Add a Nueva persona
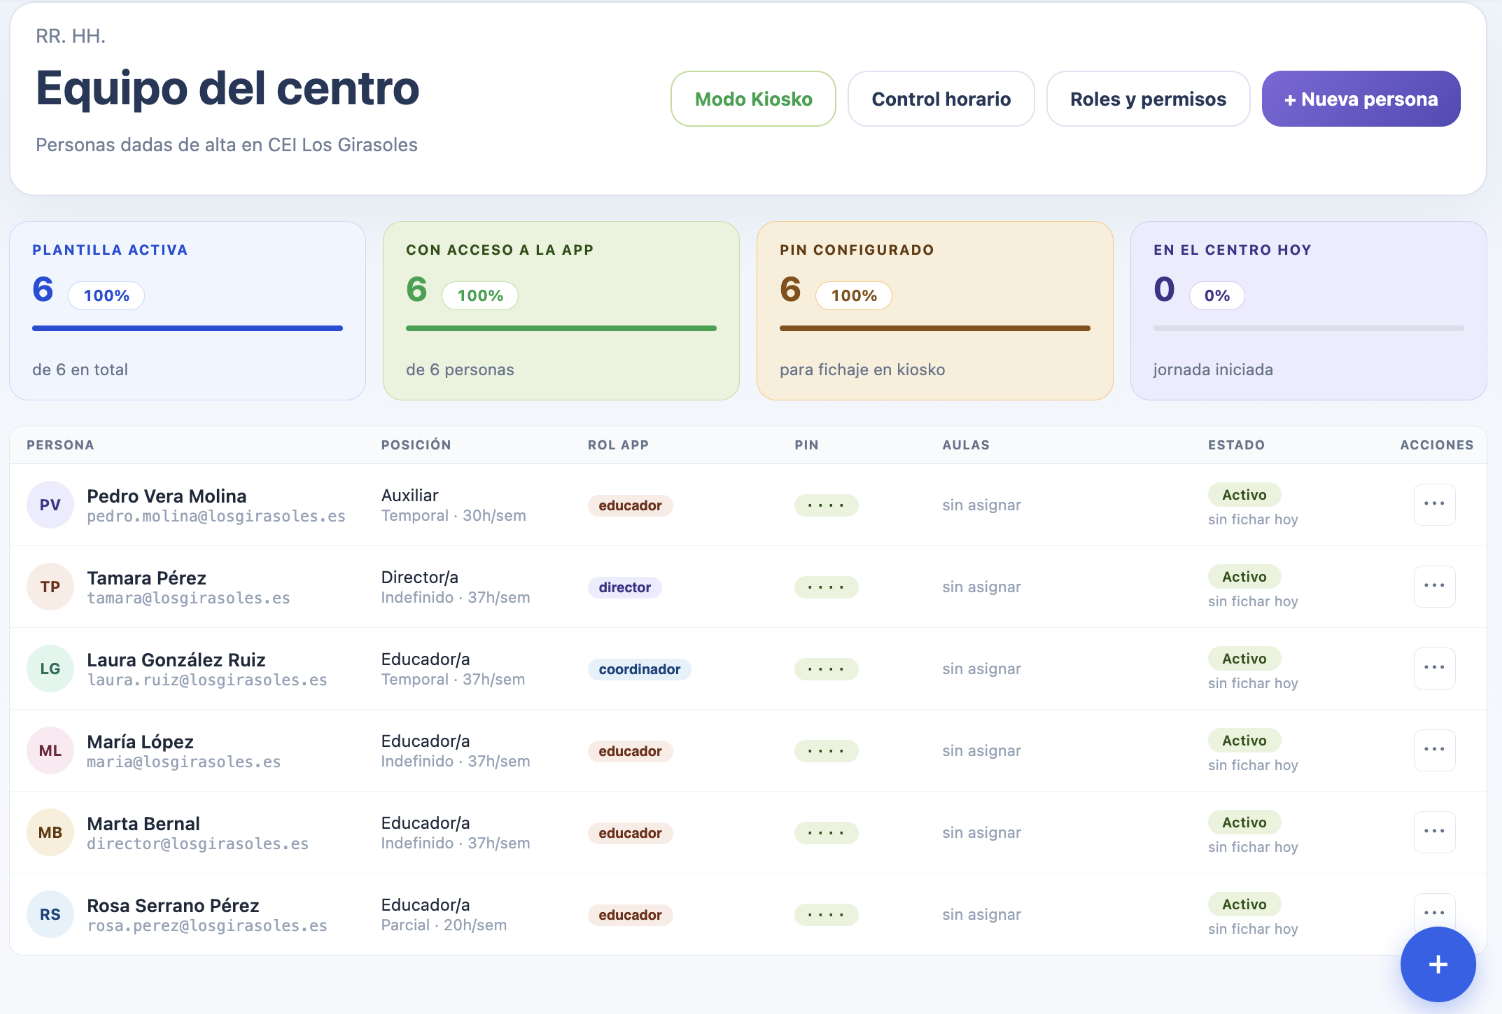This screenshot has width=1502, height=1014. [1361, 99]
